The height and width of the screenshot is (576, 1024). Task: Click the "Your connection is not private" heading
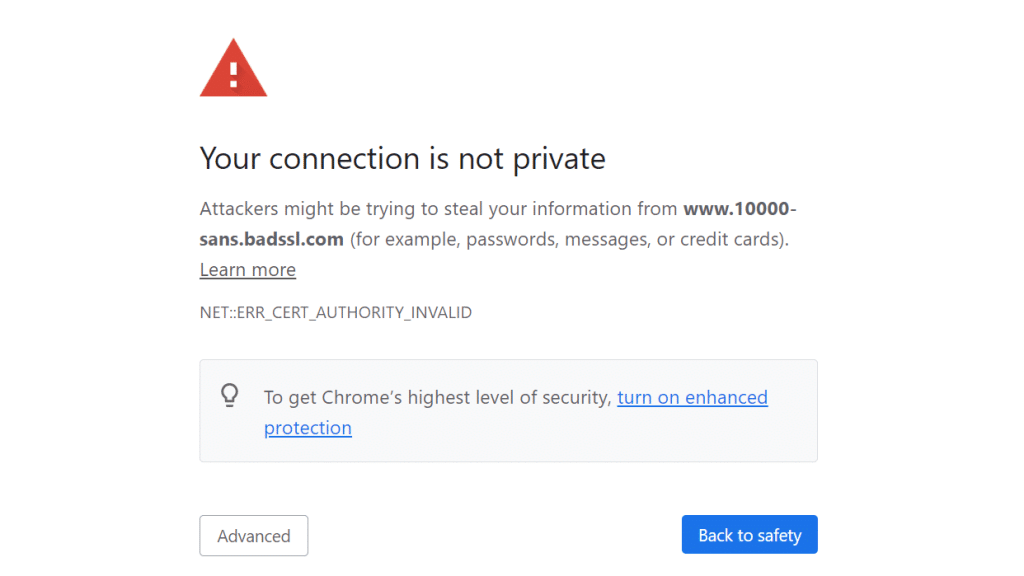(x=402, y=158)
